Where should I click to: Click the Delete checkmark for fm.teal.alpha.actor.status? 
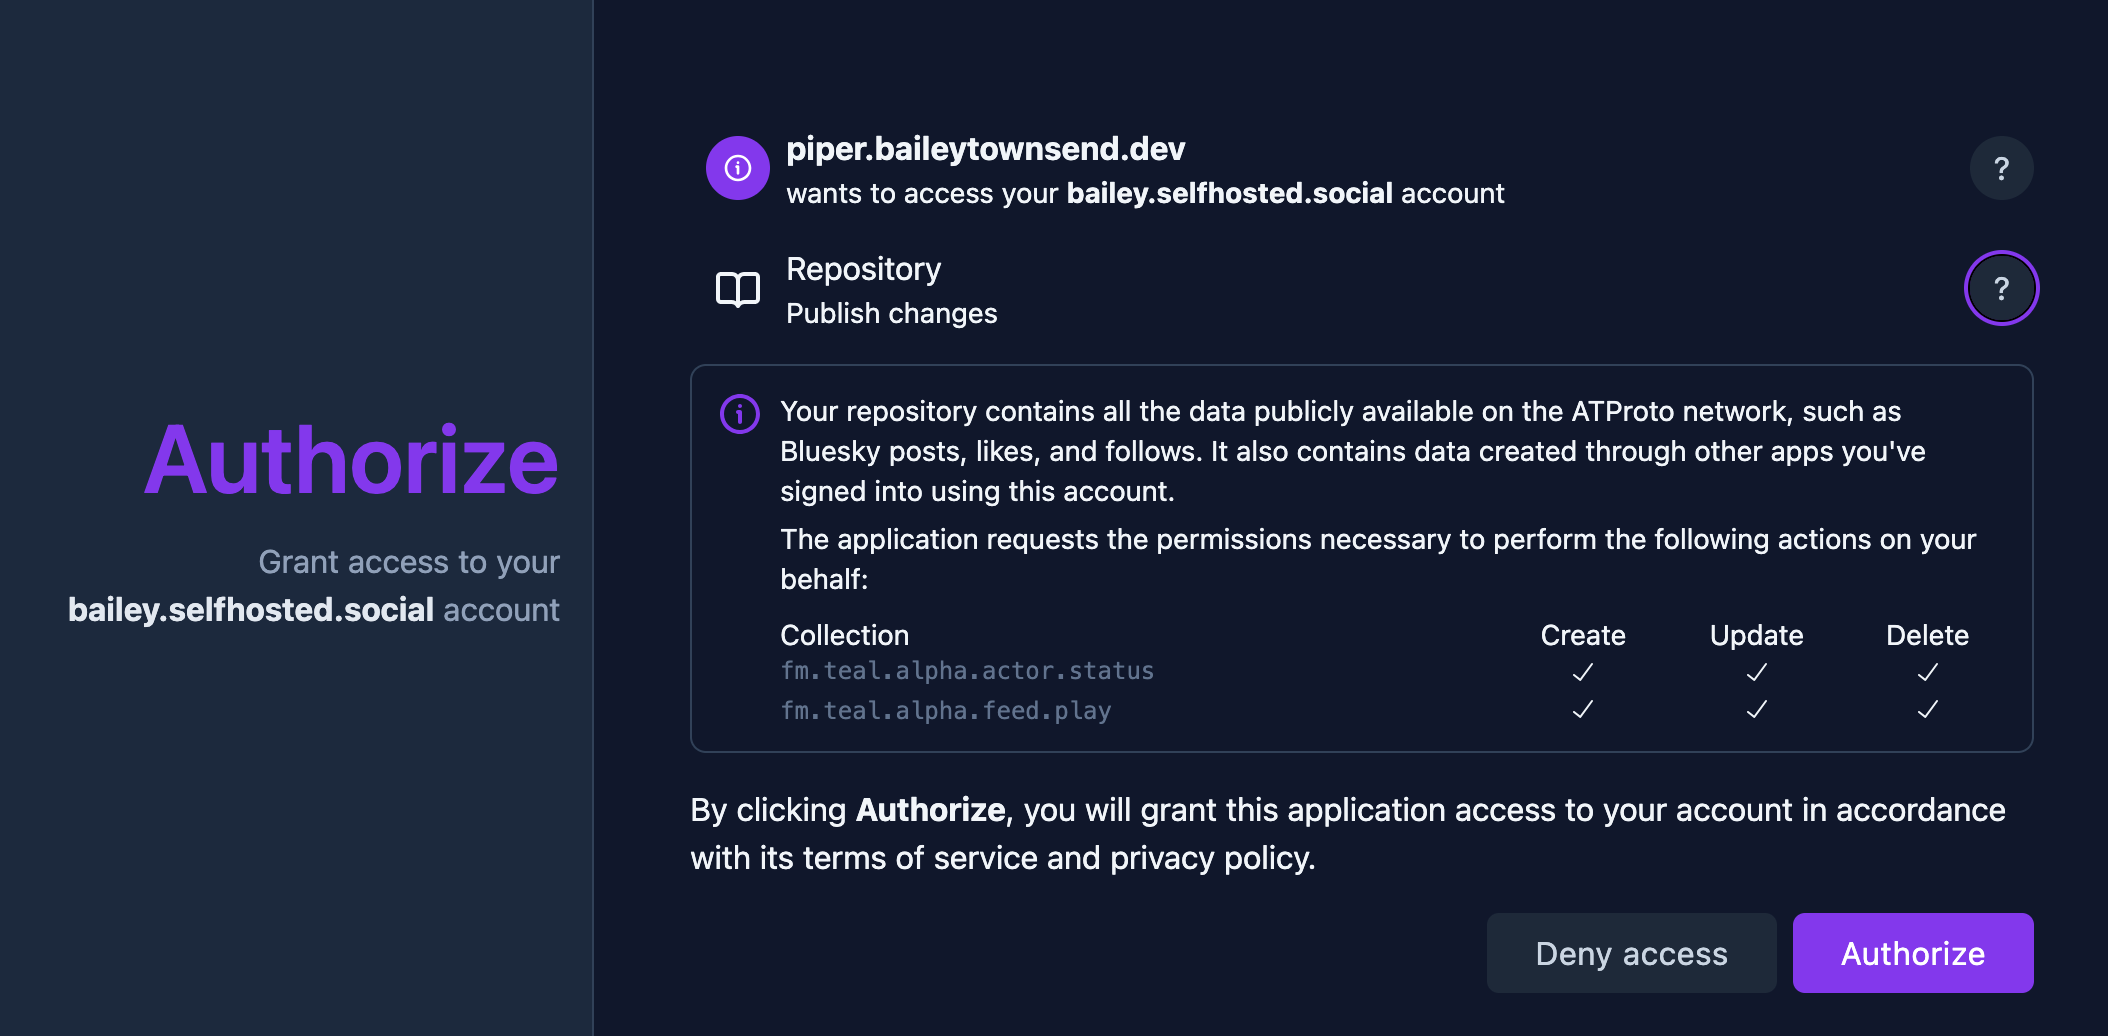[1927, 673]
